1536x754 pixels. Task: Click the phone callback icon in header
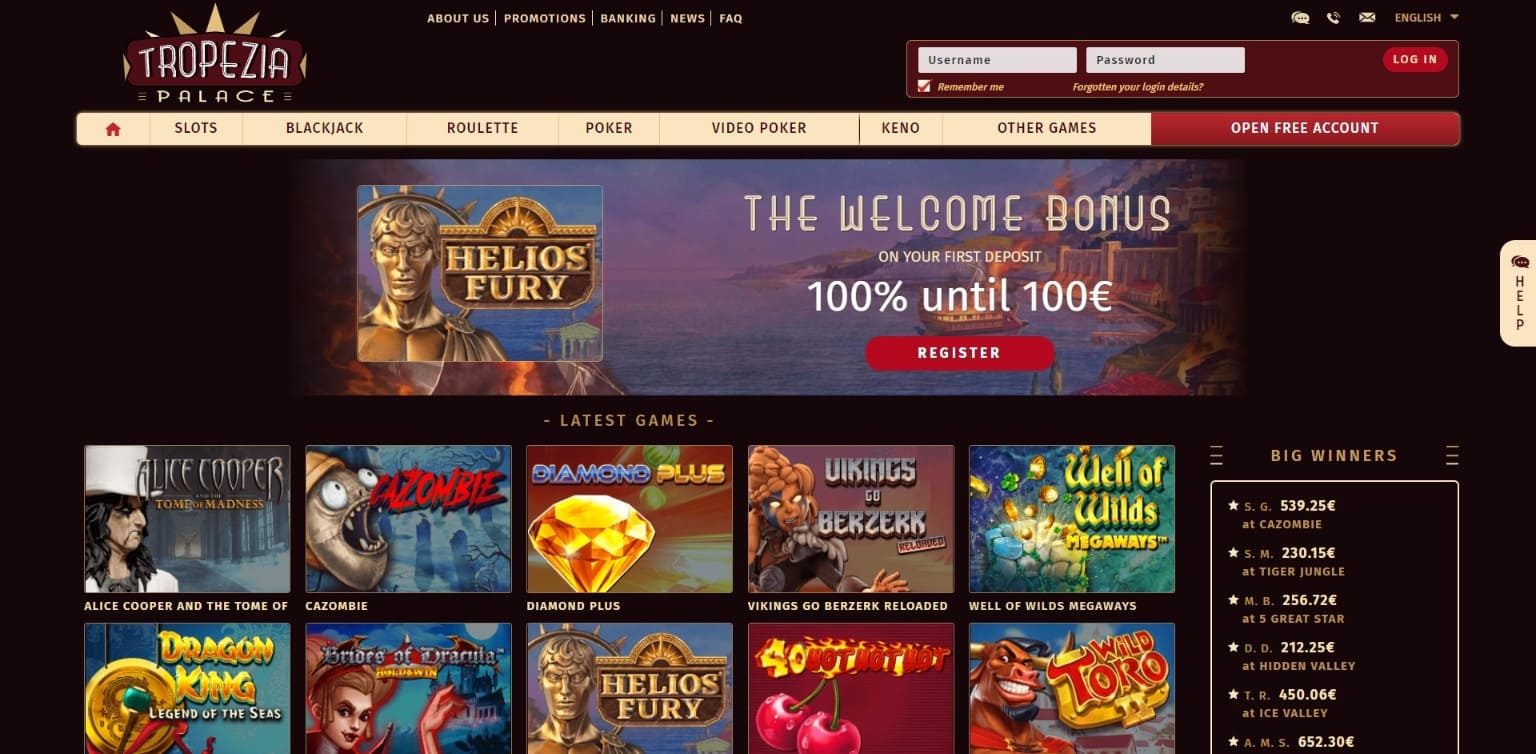1333,18
